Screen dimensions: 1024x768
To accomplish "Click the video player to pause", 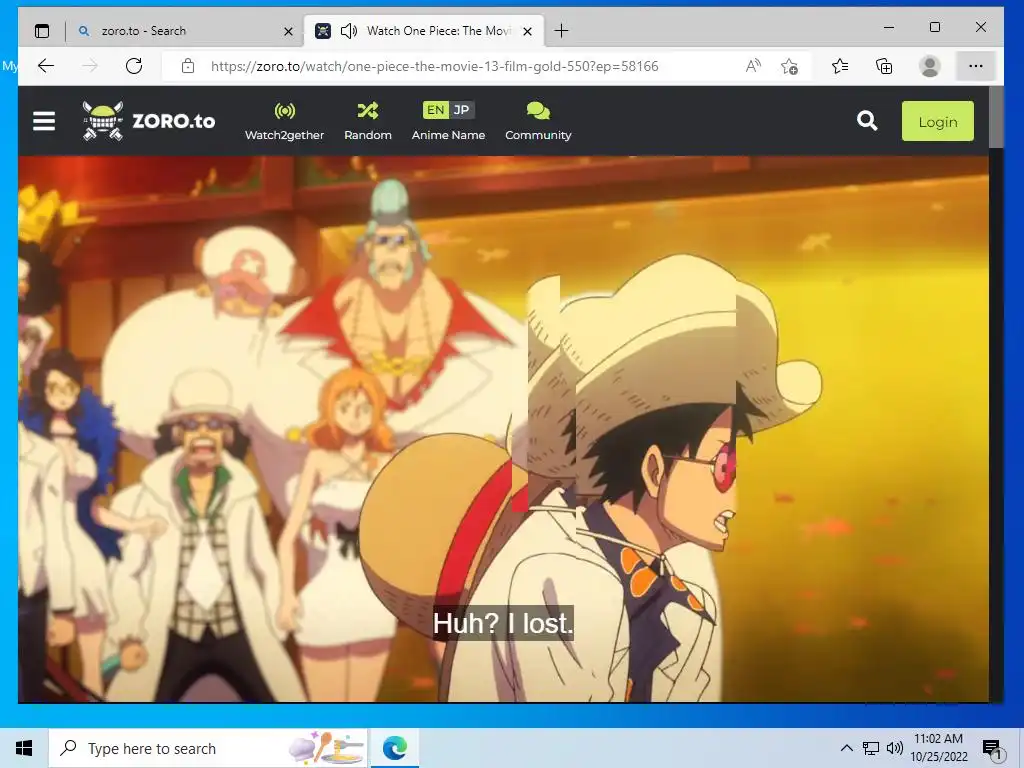I will tap(503, 429).
